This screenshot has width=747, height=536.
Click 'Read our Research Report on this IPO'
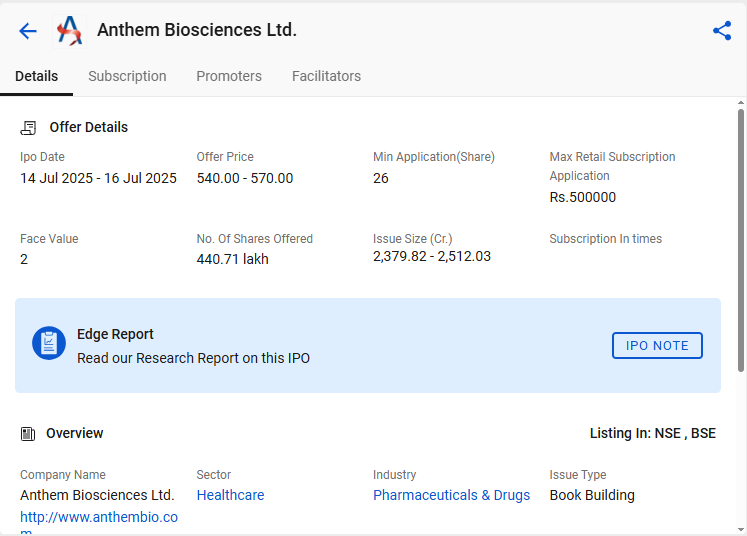point(193,358)
